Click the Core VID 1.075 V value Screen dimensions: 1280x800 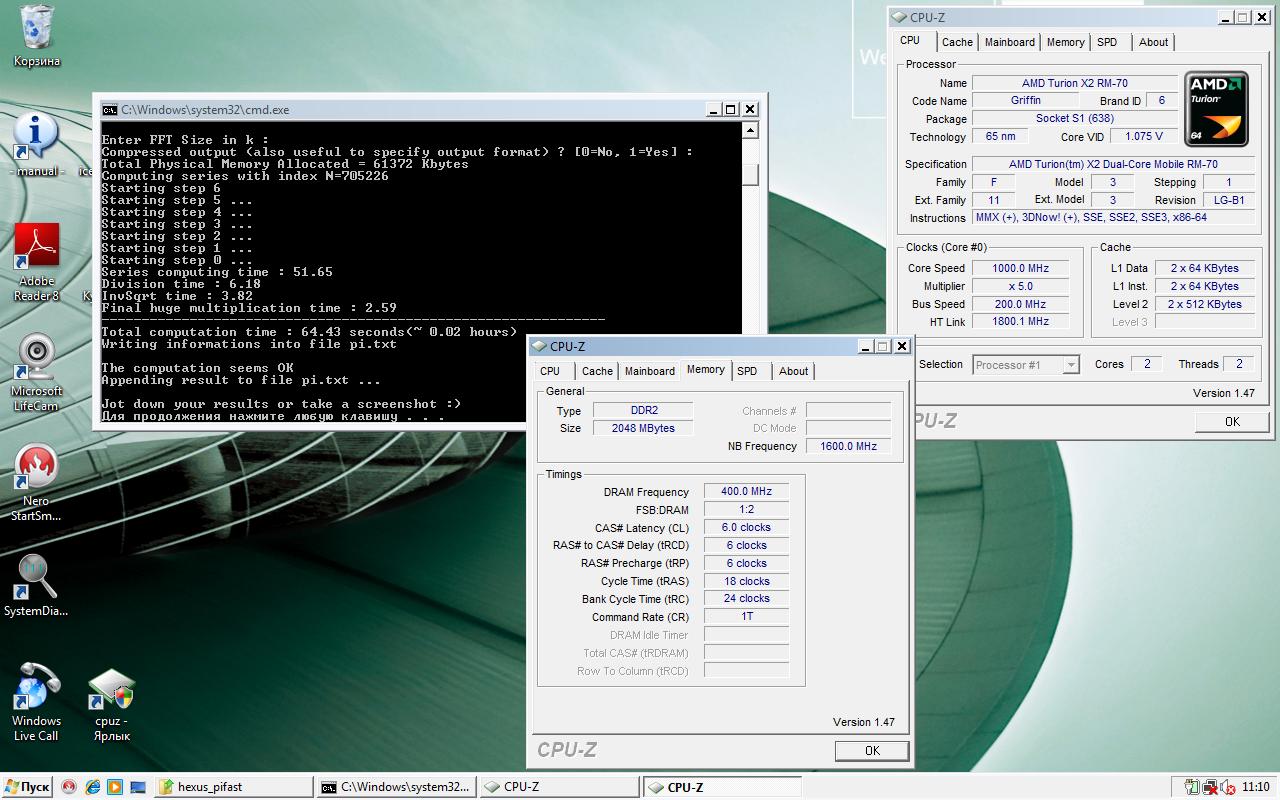click(x=1143, y=136)
